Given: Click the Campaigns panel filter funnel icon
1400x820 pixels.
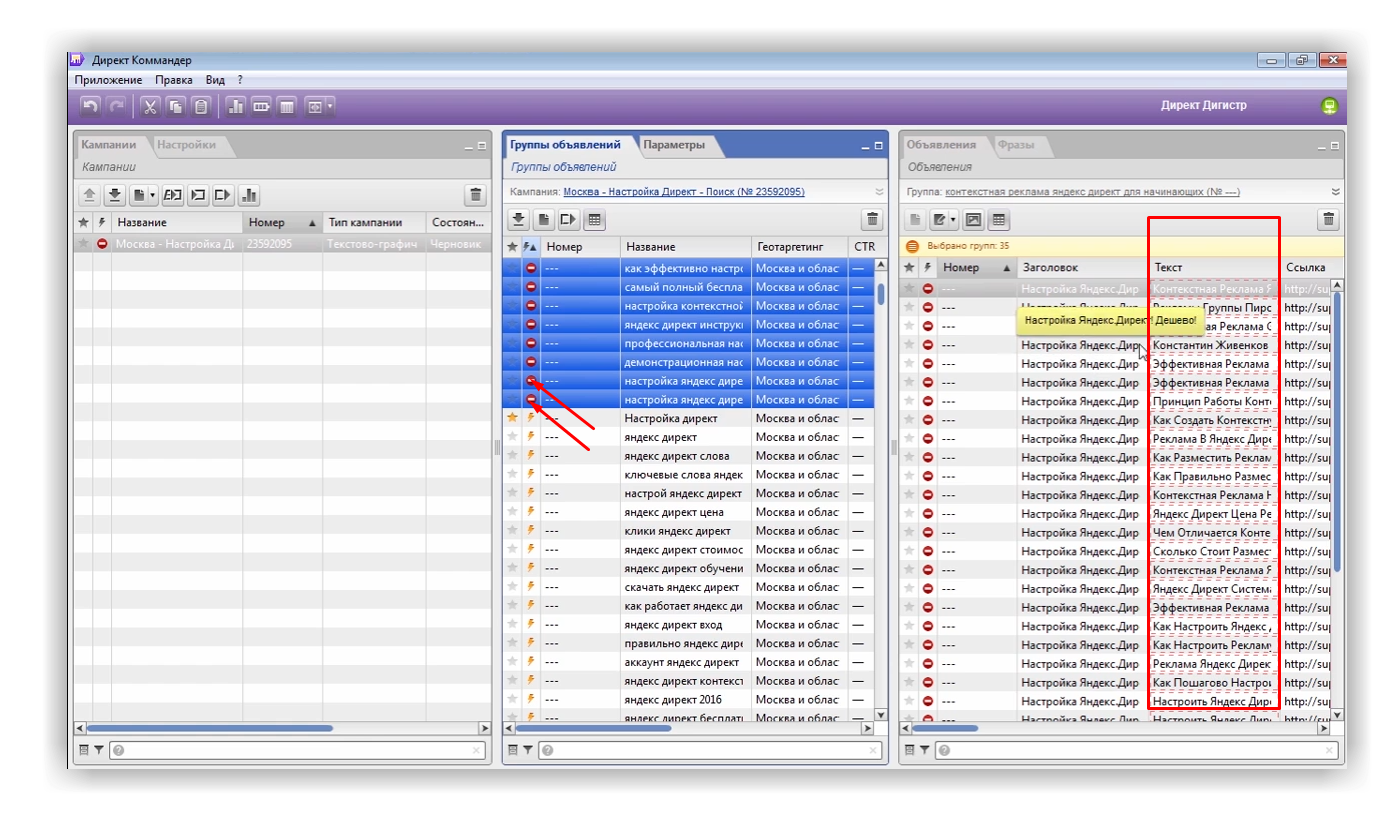Looking at the screenshot, I should click(99, 749).
